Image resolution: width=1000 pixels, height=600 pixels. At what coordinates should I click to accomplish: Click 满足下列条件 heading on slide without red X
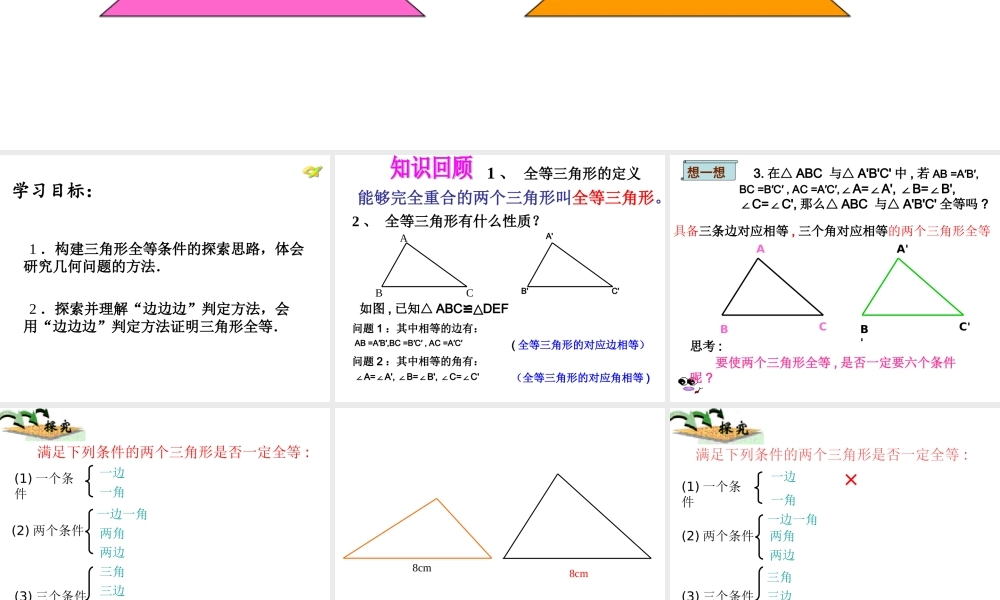tap(174, 452)
